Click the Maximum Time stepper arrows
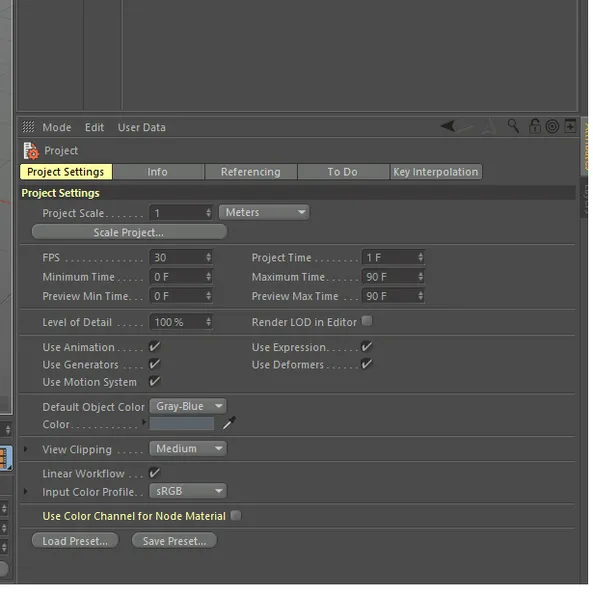This screenshot has width=593, height=596. point(420,277)
